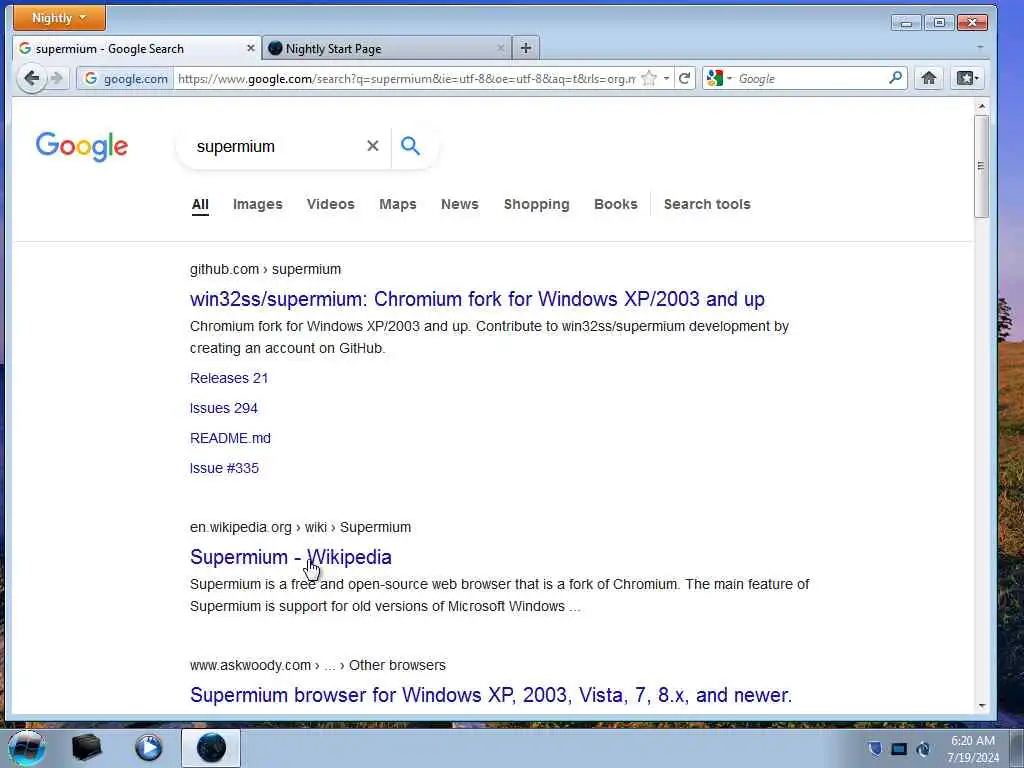
Task: Open the Releases 21 sublink
Action: point(229,378)
